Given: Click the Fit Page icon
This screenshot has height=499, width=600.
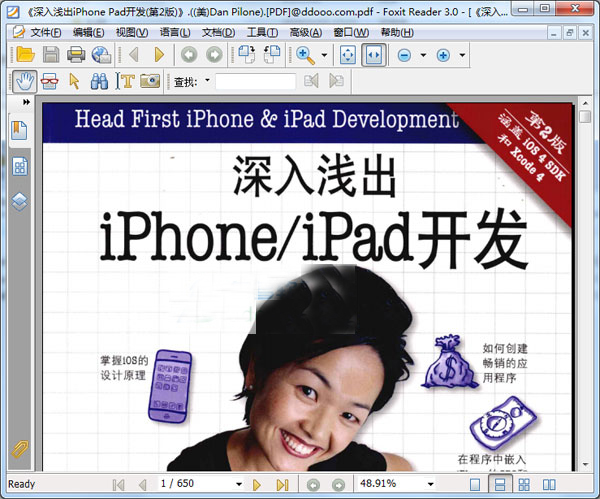Looking at the screenshot, I should click(x=347, y=55).
